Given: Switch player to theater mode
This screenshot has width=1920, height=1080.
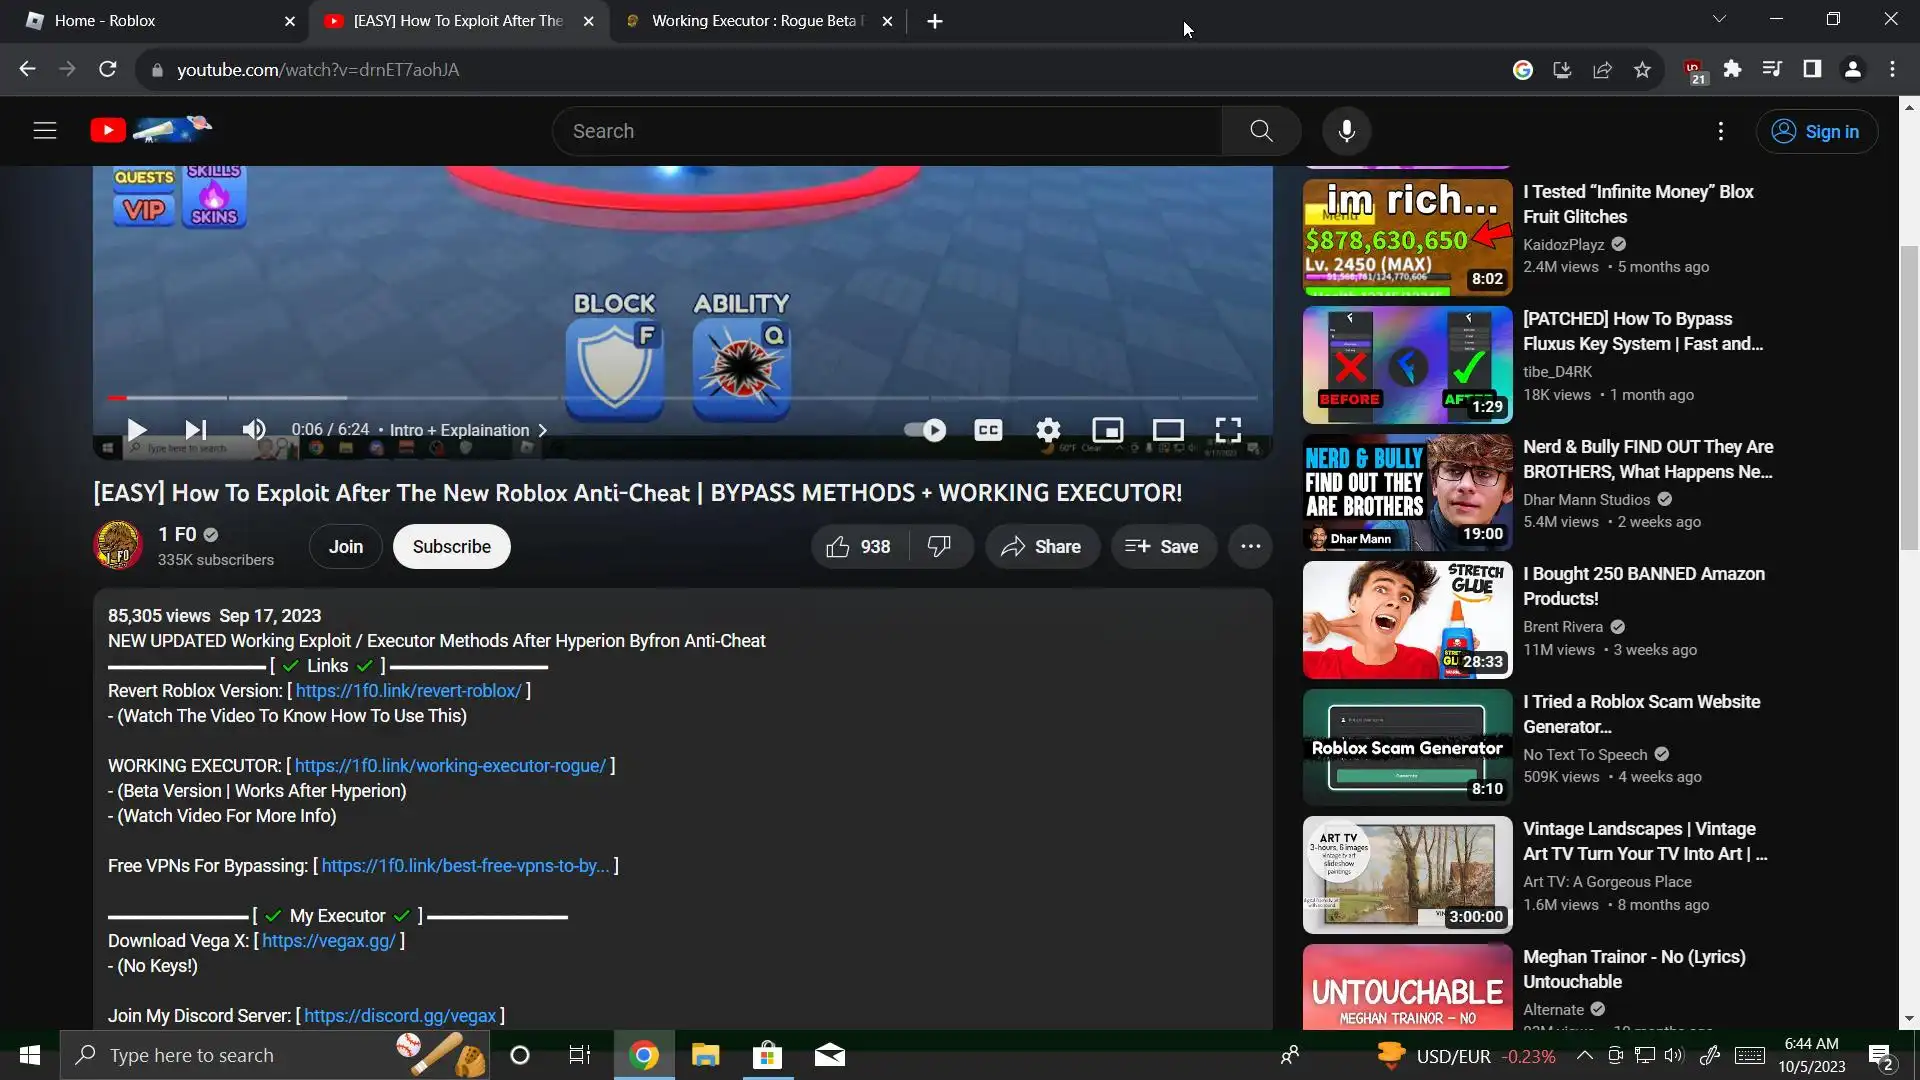Looking at the screenshot, I should coord(1168,430).
